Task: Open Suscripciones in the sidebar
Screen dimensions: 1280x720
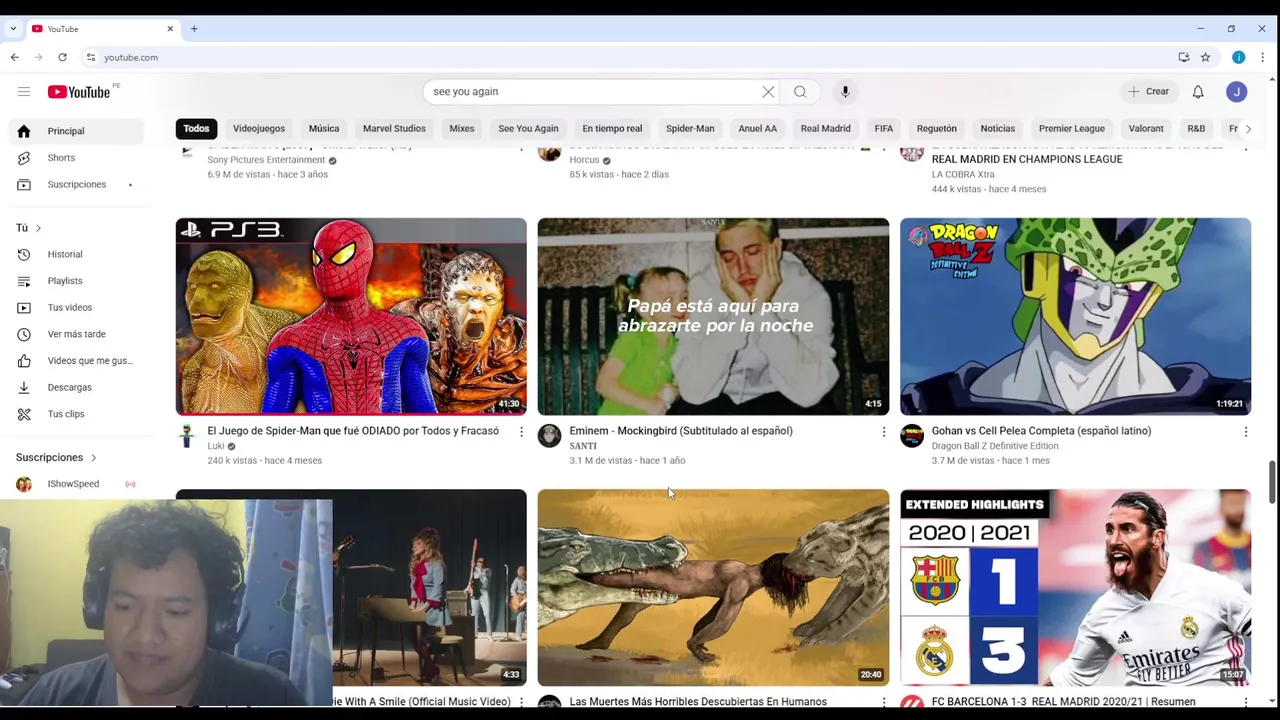Action: point(76,185)
